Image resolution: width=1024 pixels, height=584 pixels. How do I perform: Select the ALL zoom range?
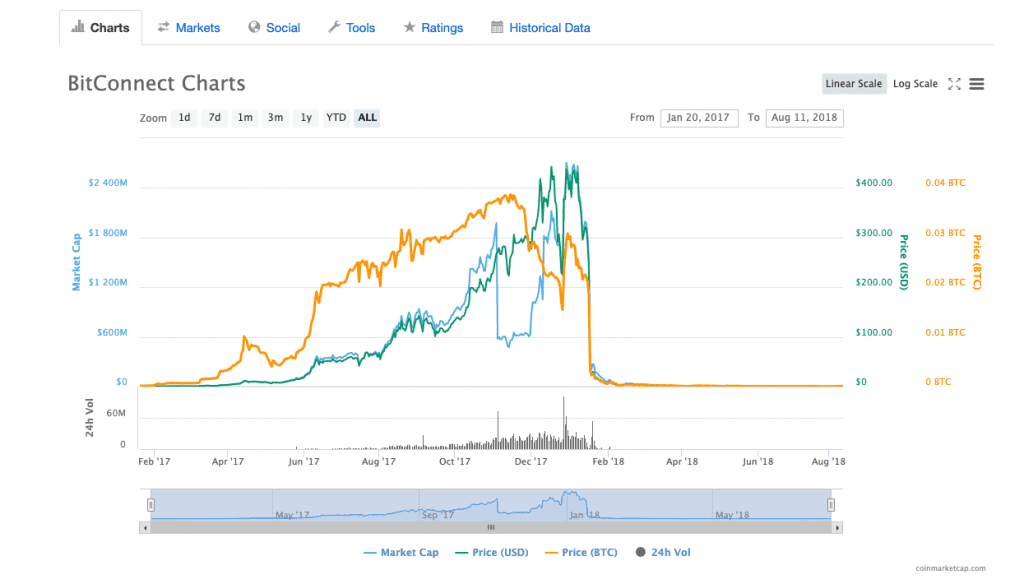click(x=366, y=117)
